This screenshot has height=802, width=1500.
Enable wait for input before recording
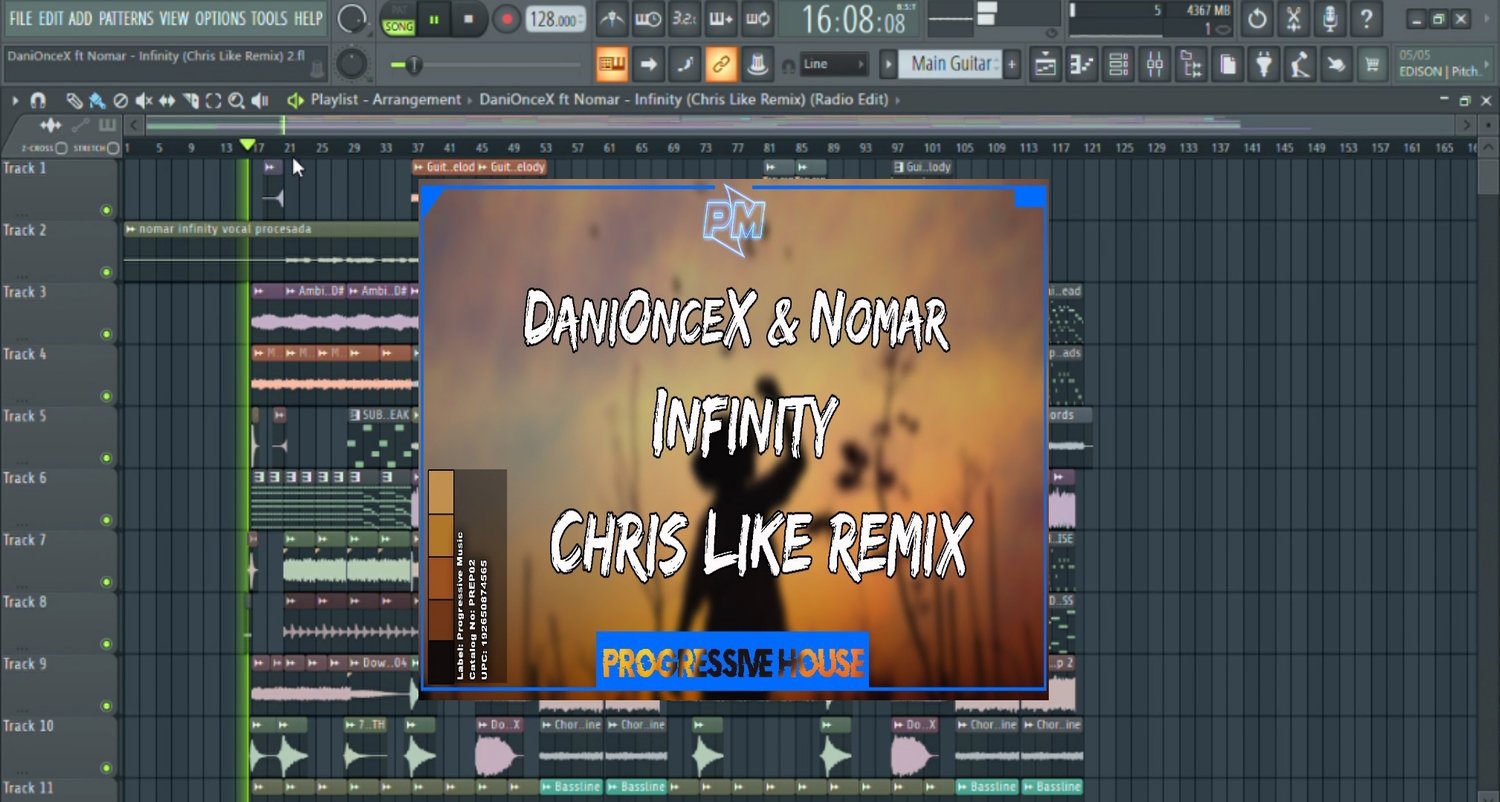coord(648,18)
